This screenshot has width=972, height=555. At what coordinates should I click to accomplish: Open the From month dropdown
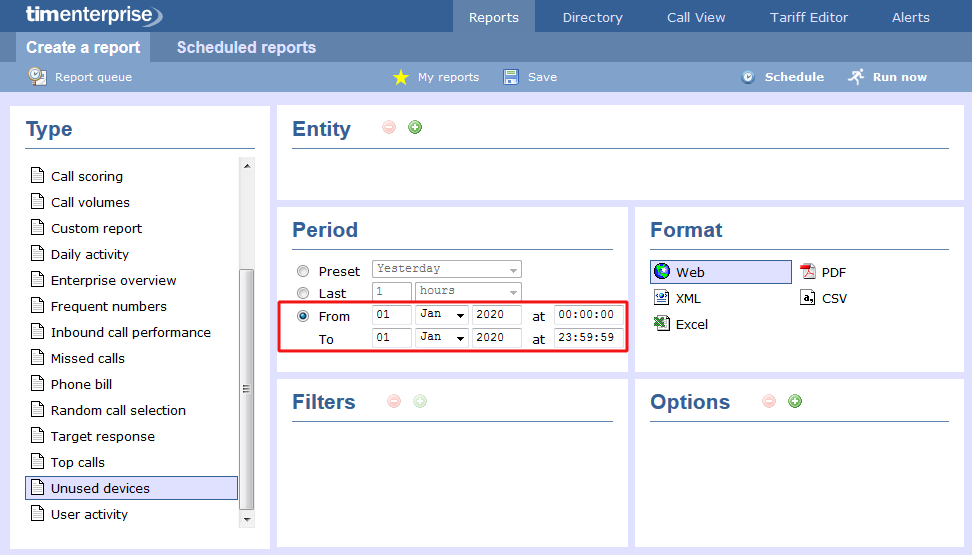(x=442, y=315)
